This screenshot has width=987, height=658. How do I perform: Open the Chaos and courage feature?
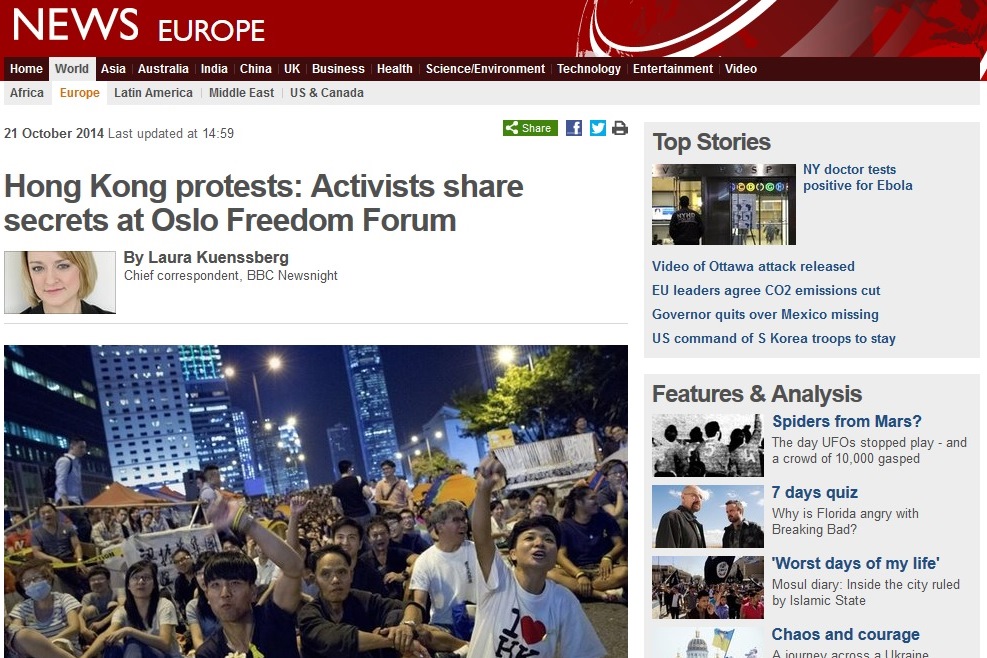pyautogui.click(x=845, y=635)
